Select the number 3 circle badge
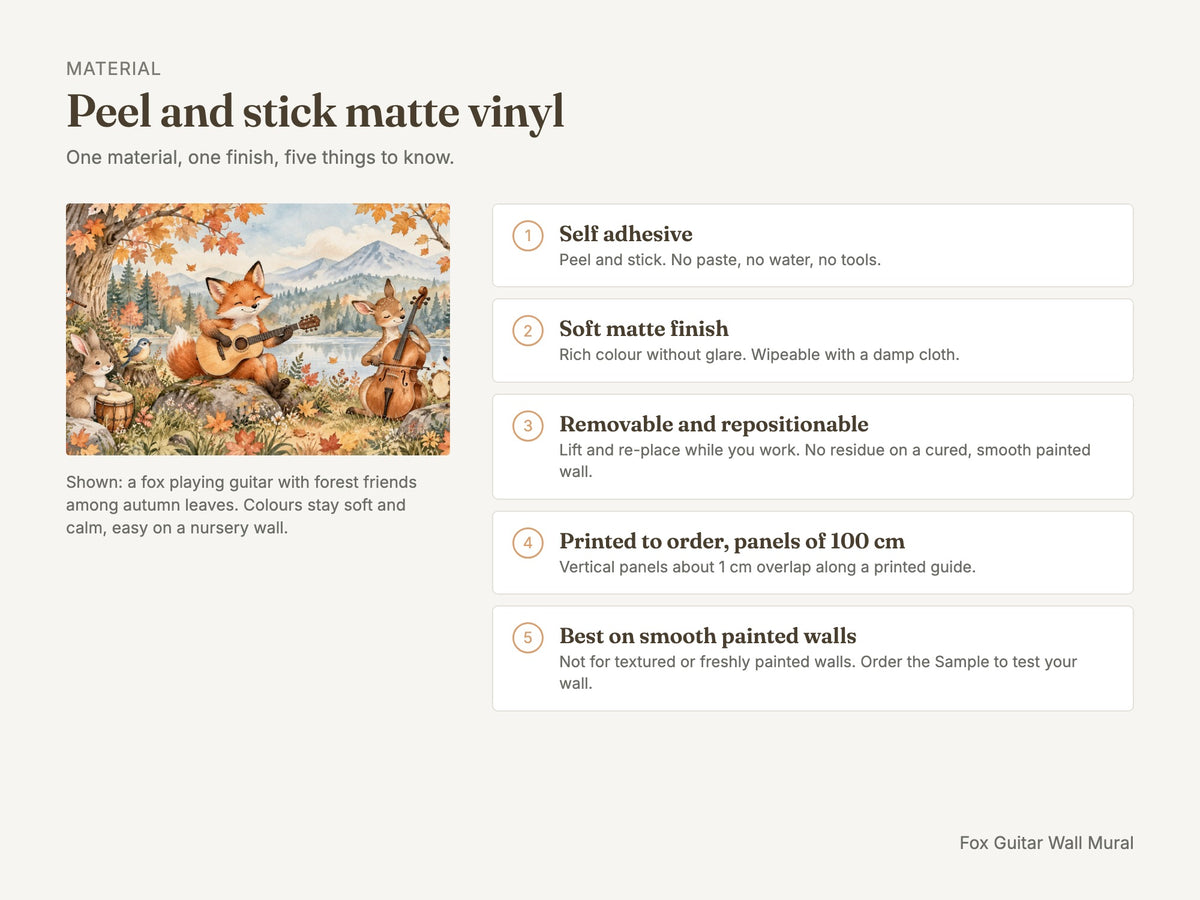 pyautogui.click(x=528, y=426)
